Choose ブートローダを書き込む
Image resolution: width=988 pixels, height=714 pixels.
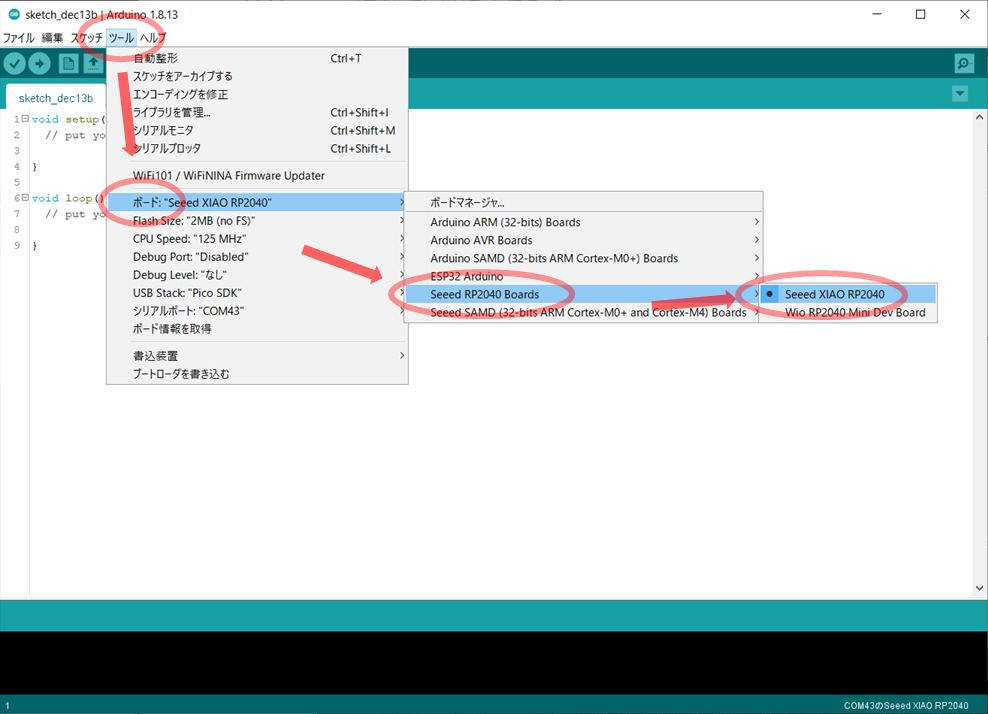coord(257,374)
